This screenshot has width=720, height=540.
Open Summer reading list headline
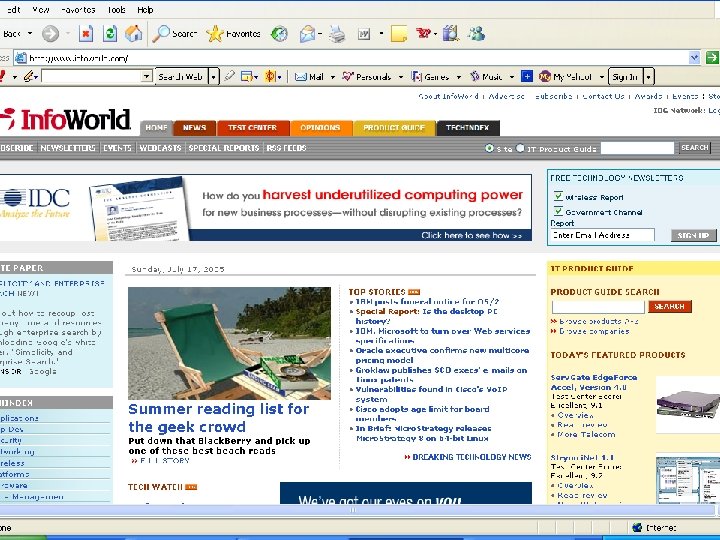[x=219, y=418]
